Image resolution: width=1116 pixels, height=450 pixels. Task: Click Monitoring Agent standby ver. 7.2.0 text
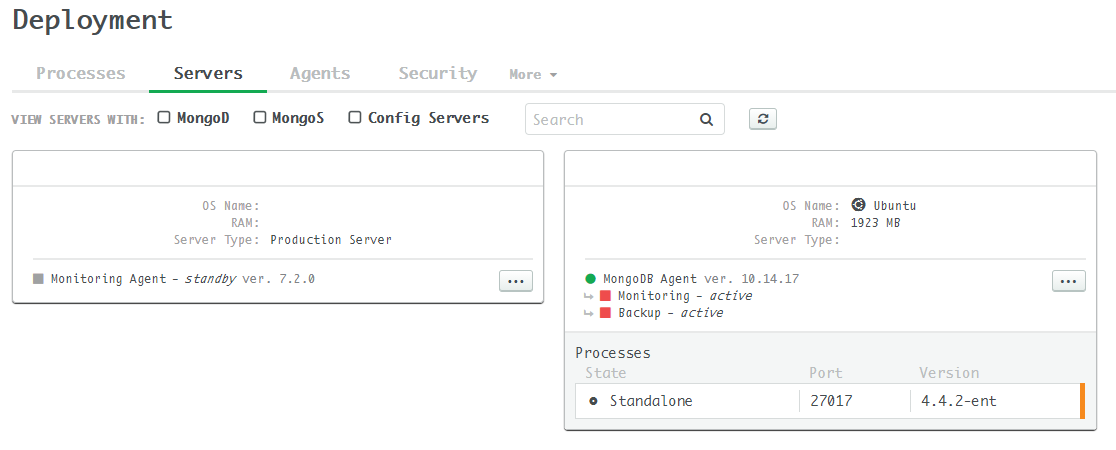pos(183,279)
